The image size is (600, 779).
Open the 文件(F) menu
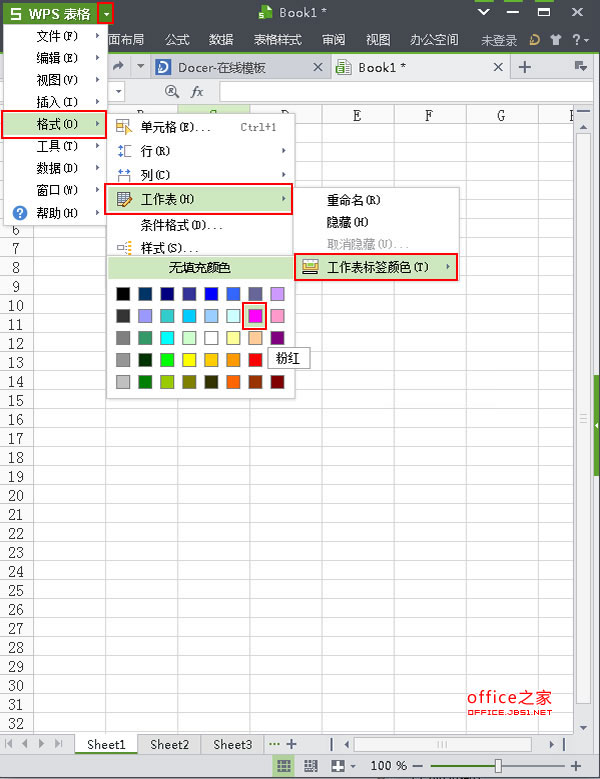[x=56, y=36]
